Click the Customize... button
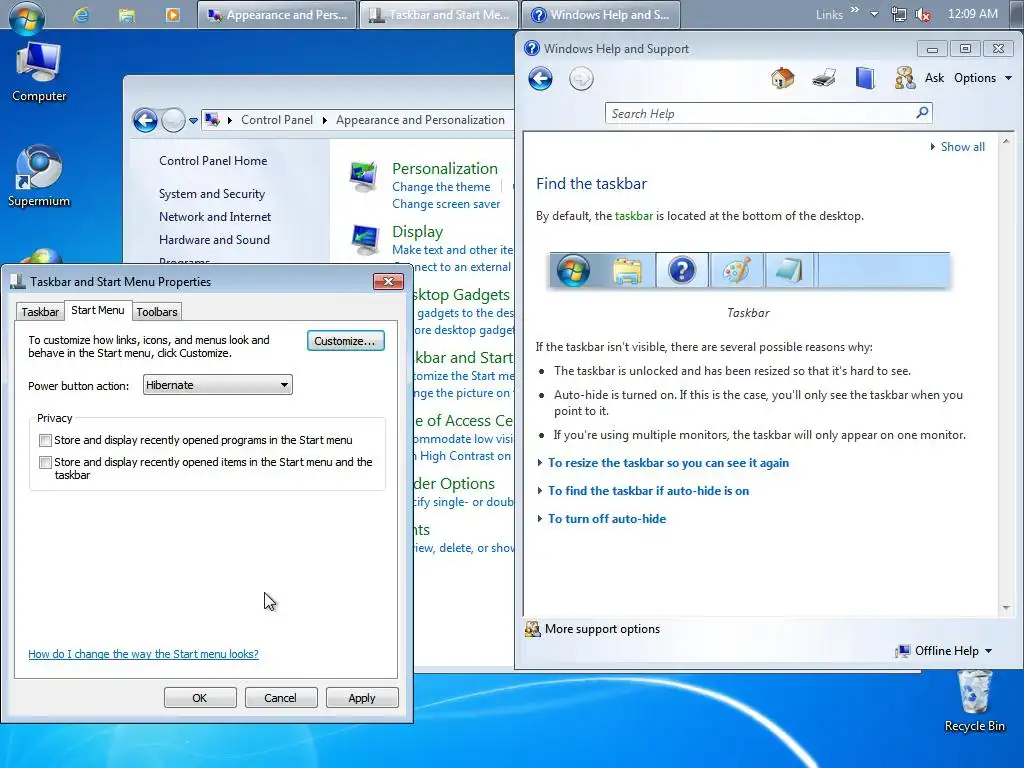The height and width of the screenshot is (768, 1024). (x=345, y=341)
